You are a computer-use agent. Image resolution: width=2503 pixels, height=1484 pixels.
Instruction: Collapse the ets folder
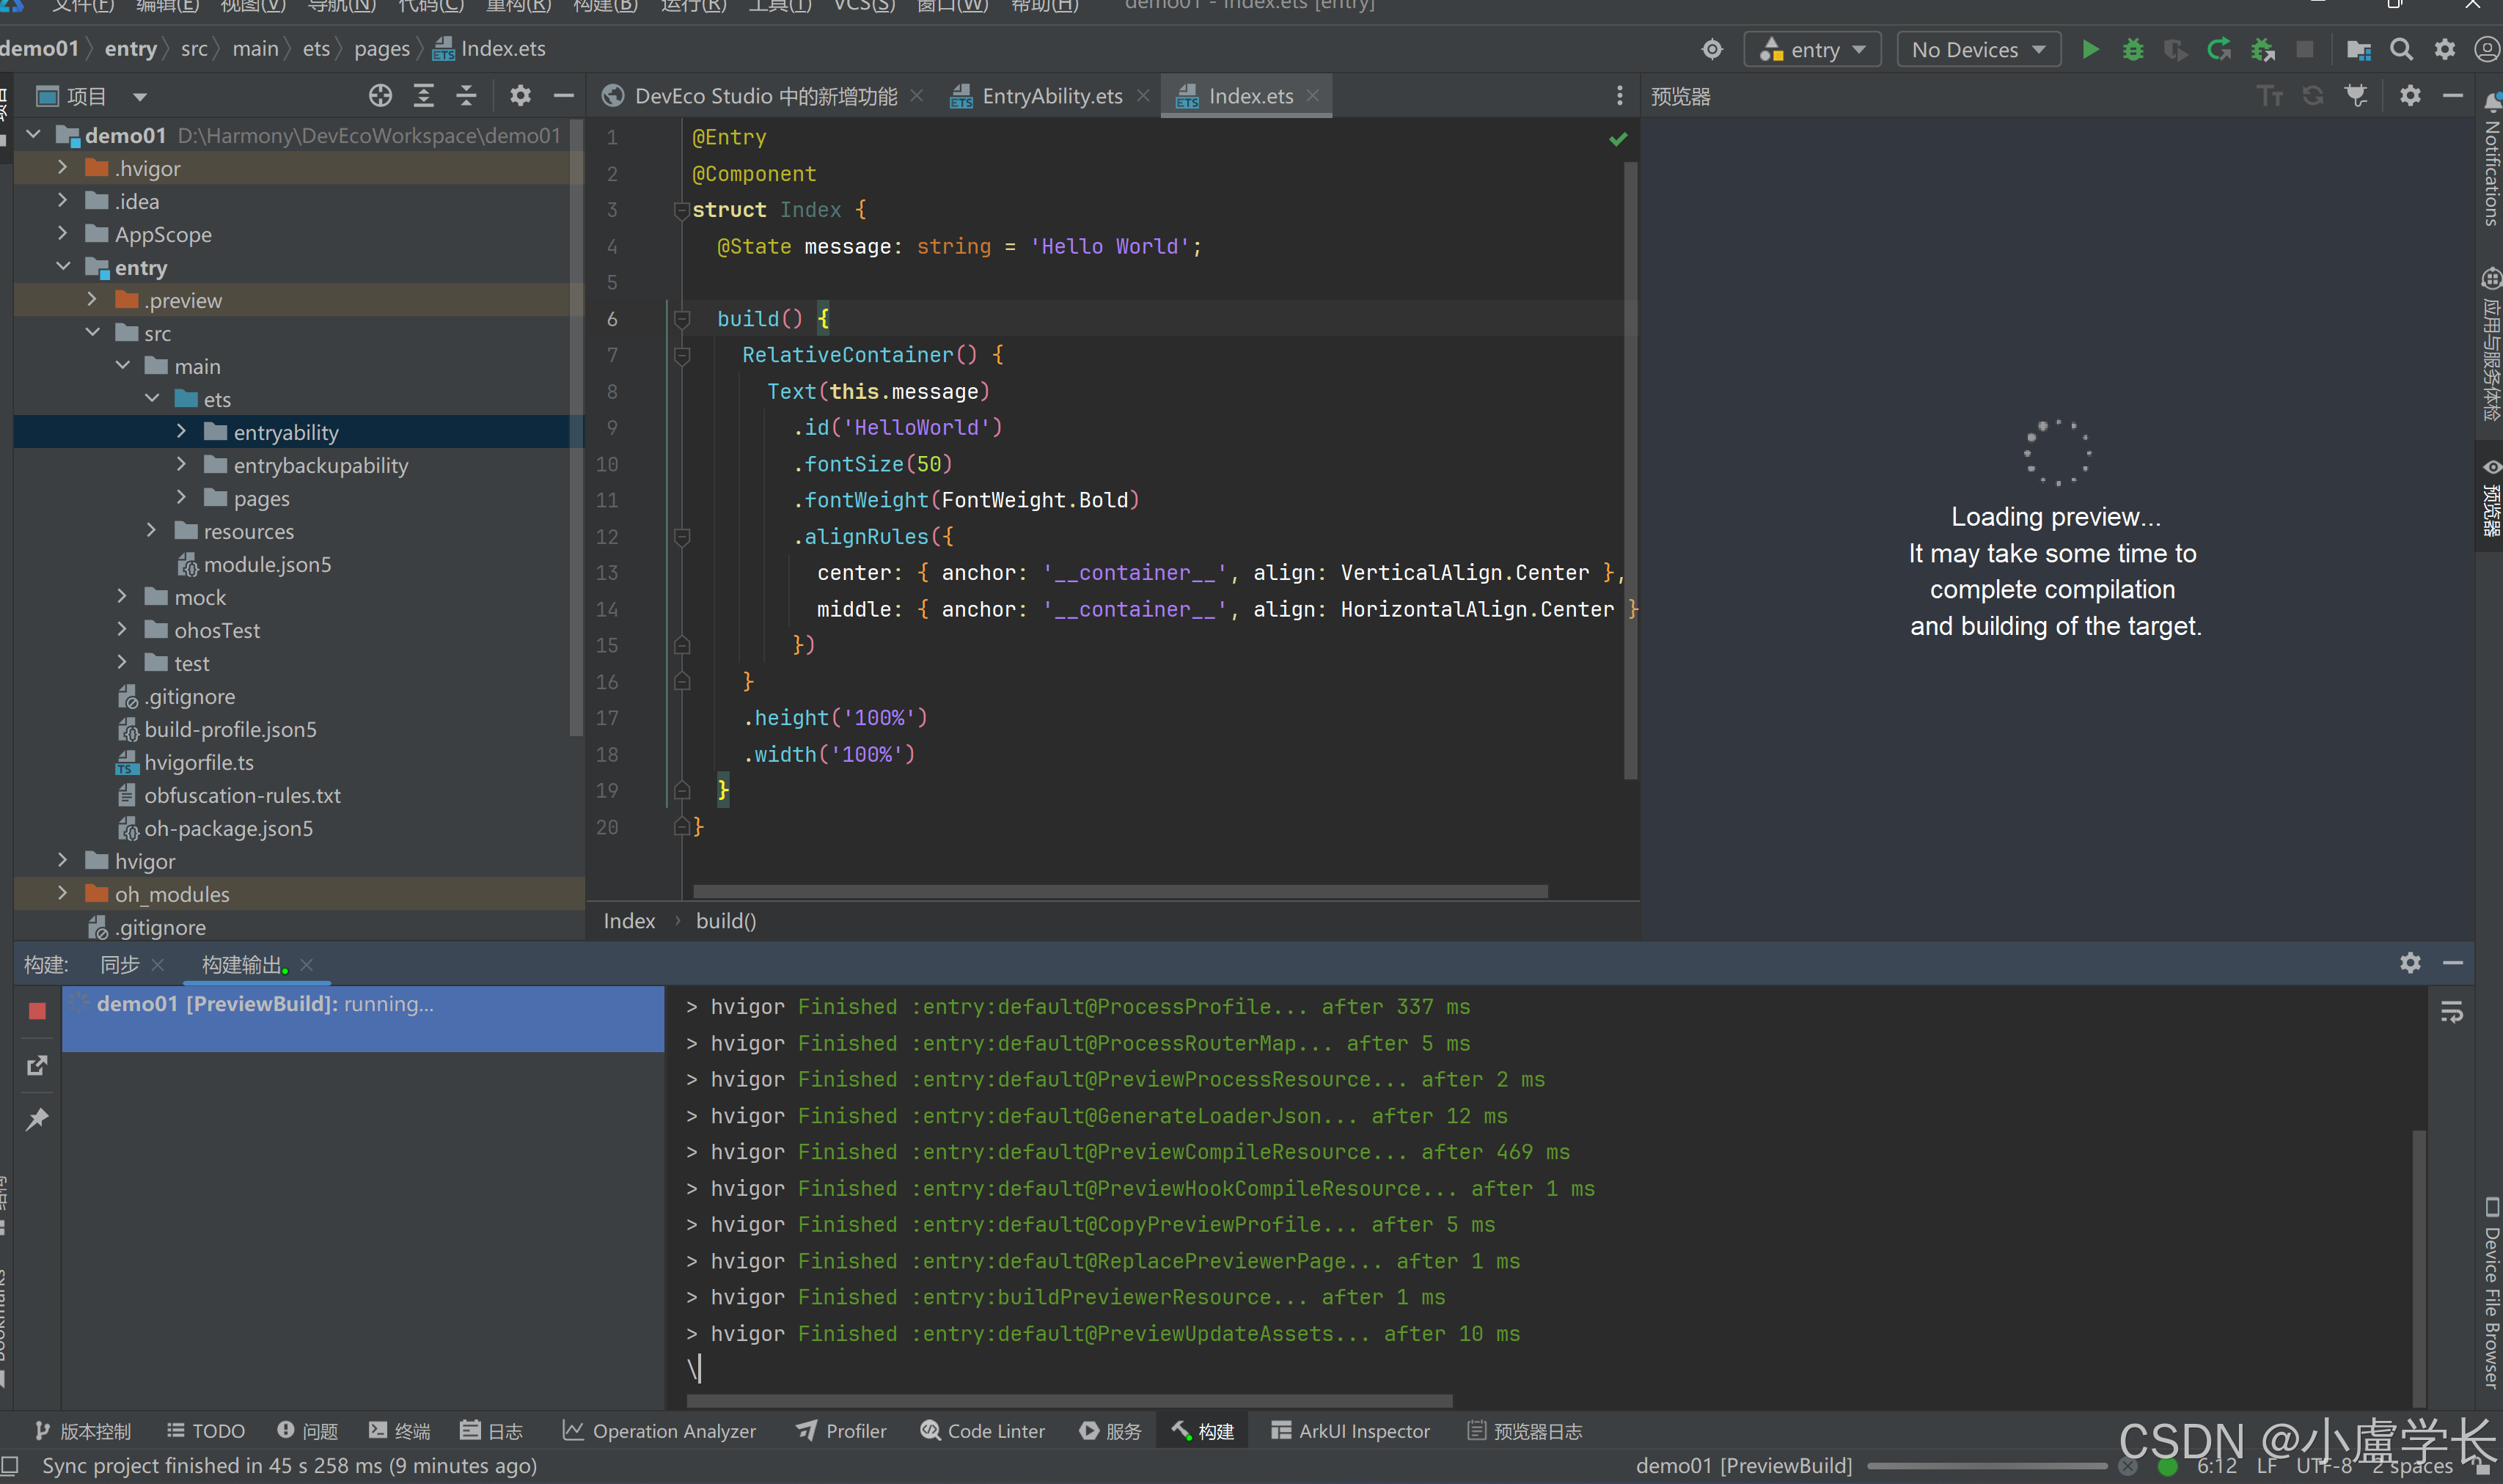point(152,398)
